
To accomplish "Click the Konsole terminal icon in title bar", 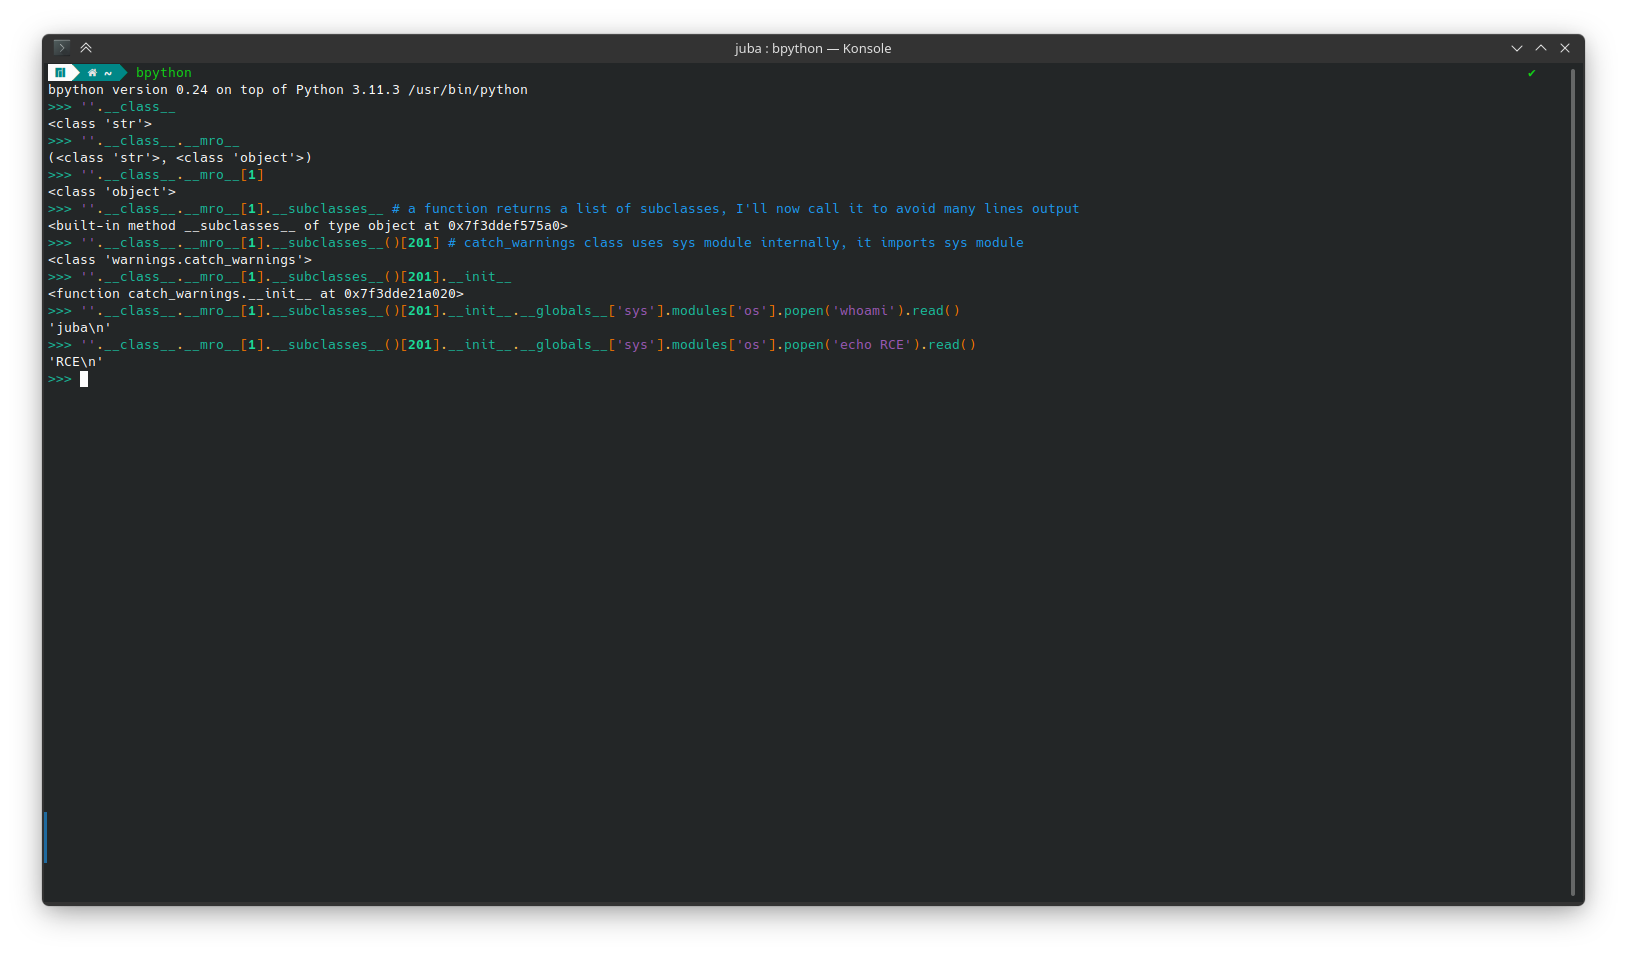I will tap(61, 47).
